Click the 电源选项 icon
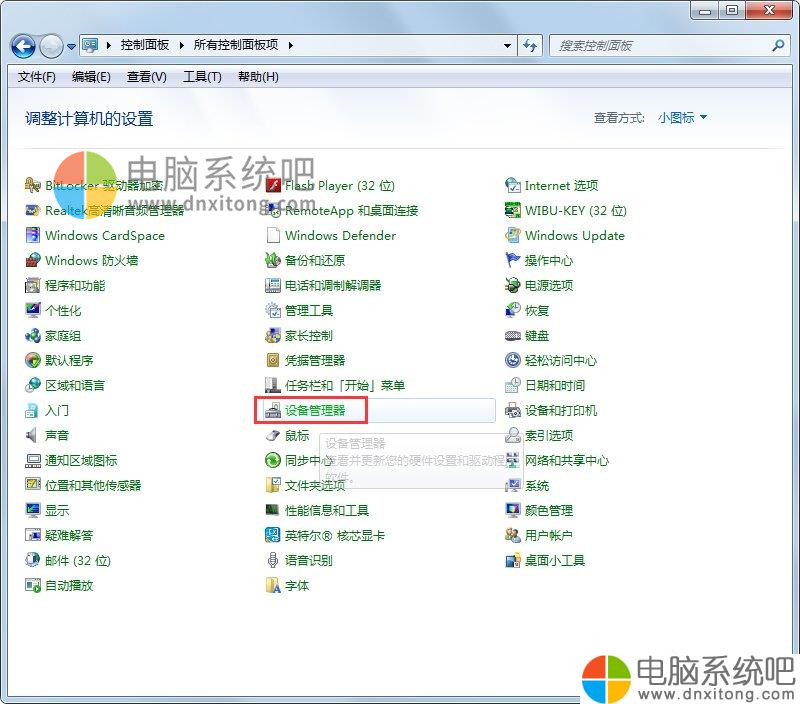Screen dimensions: 800x704 point(513,285)
